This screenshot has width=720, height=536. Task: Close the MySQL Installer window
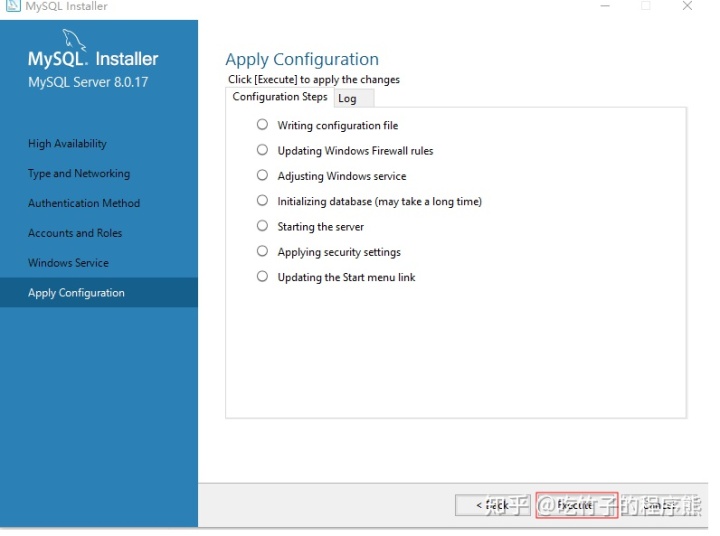point(687,6)
